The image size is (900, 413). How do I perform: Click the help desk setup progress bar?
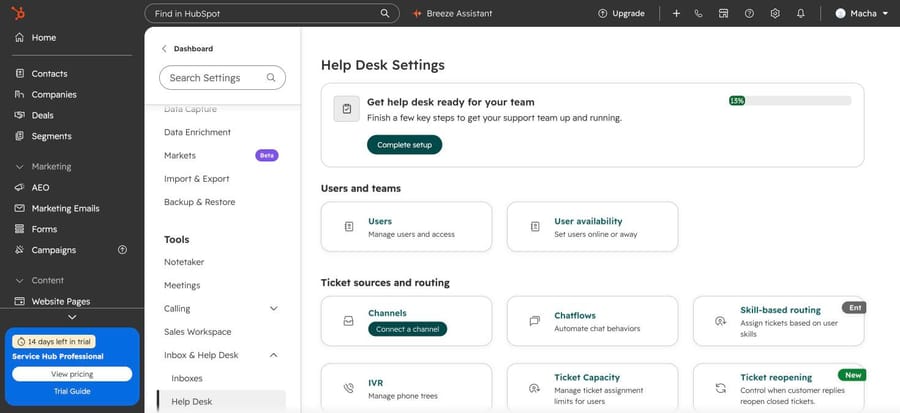[x=790, y=100]
